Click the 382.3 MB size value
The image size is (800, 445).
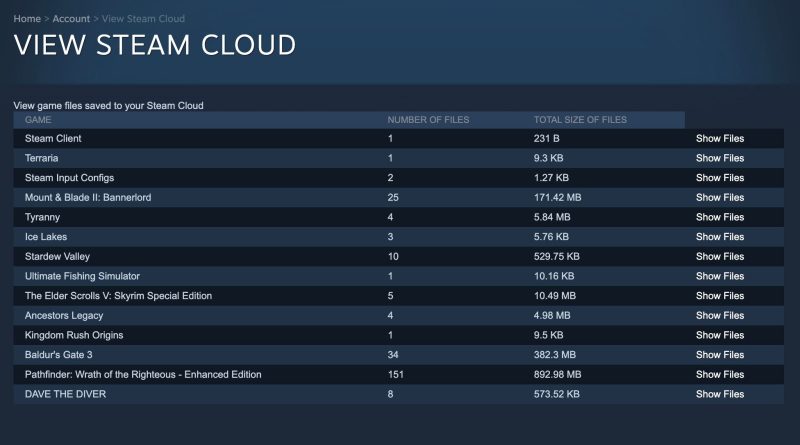point(555,355)
